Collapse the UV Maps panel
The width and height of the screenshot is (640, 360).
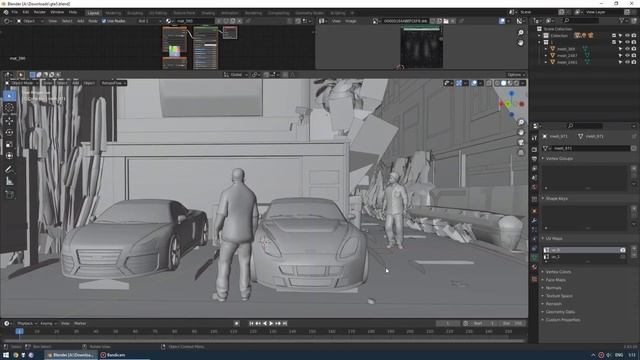554,238
